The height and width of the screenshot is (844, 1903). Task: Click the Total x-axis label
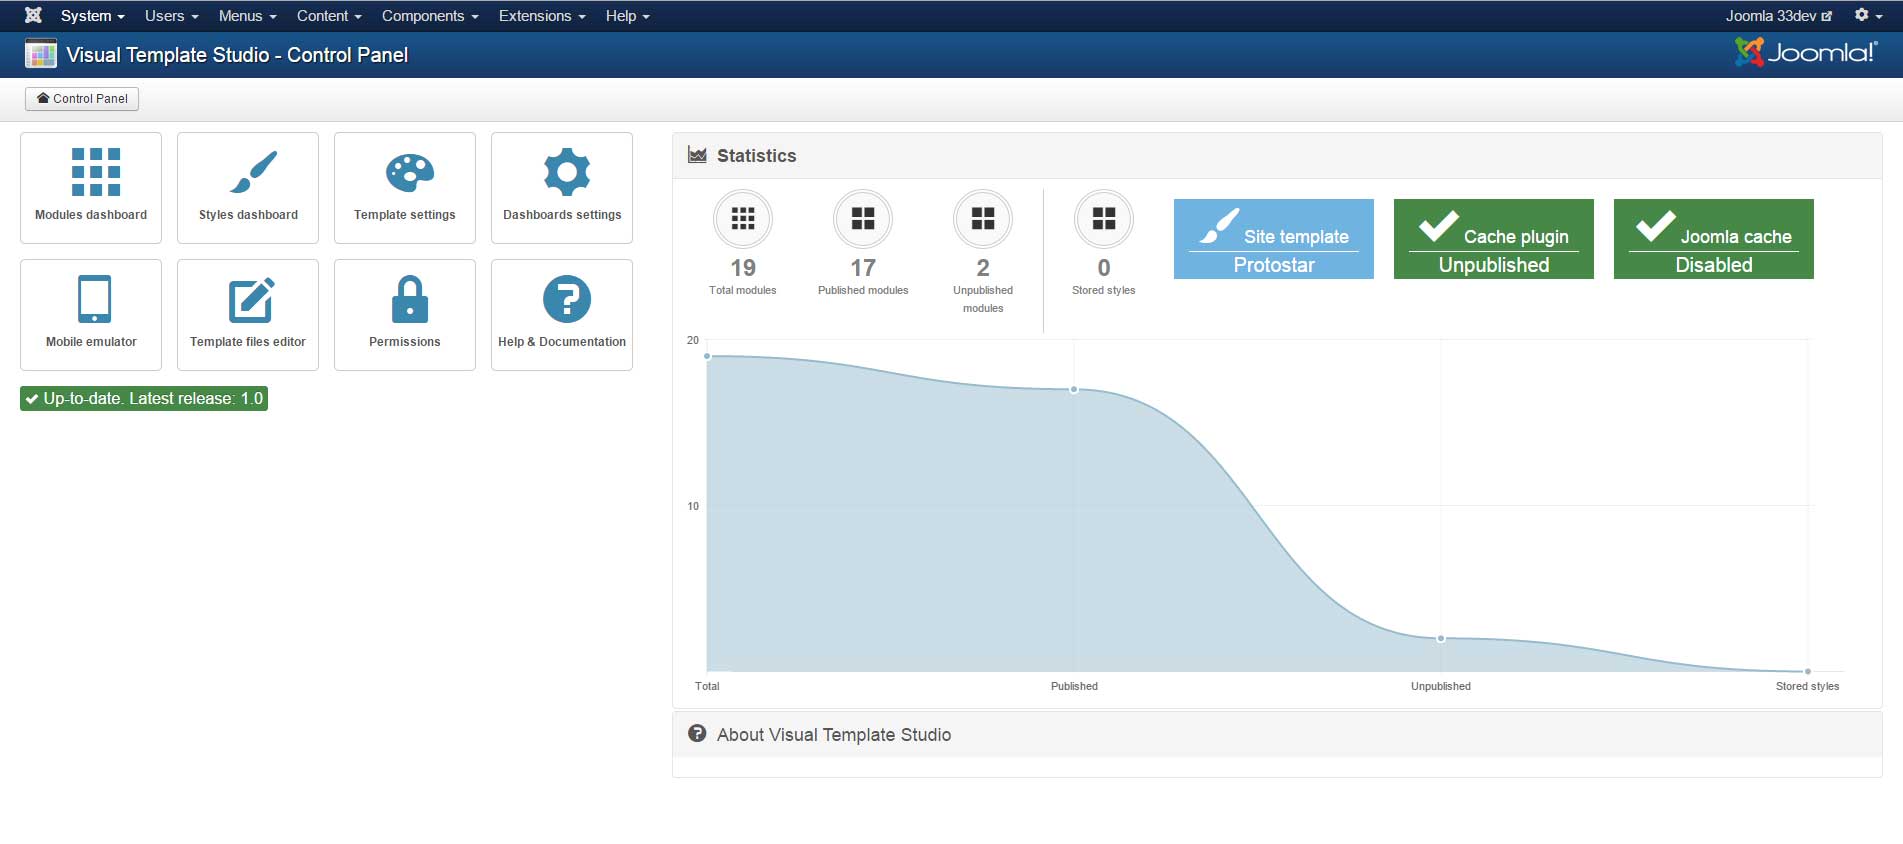click(707, 686)
